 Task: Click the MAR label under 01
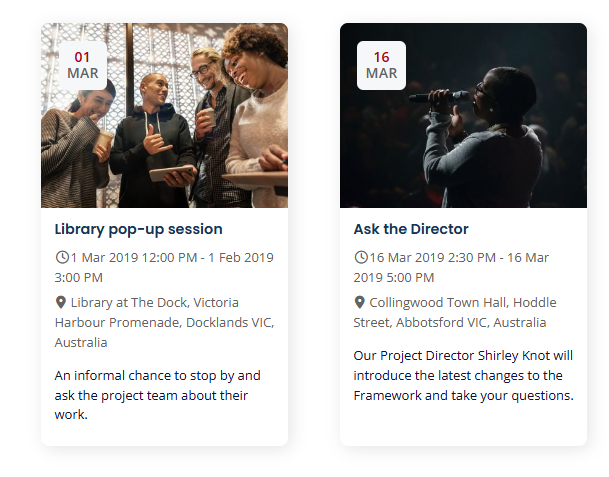pyautogui.click(x=83, y=73)
